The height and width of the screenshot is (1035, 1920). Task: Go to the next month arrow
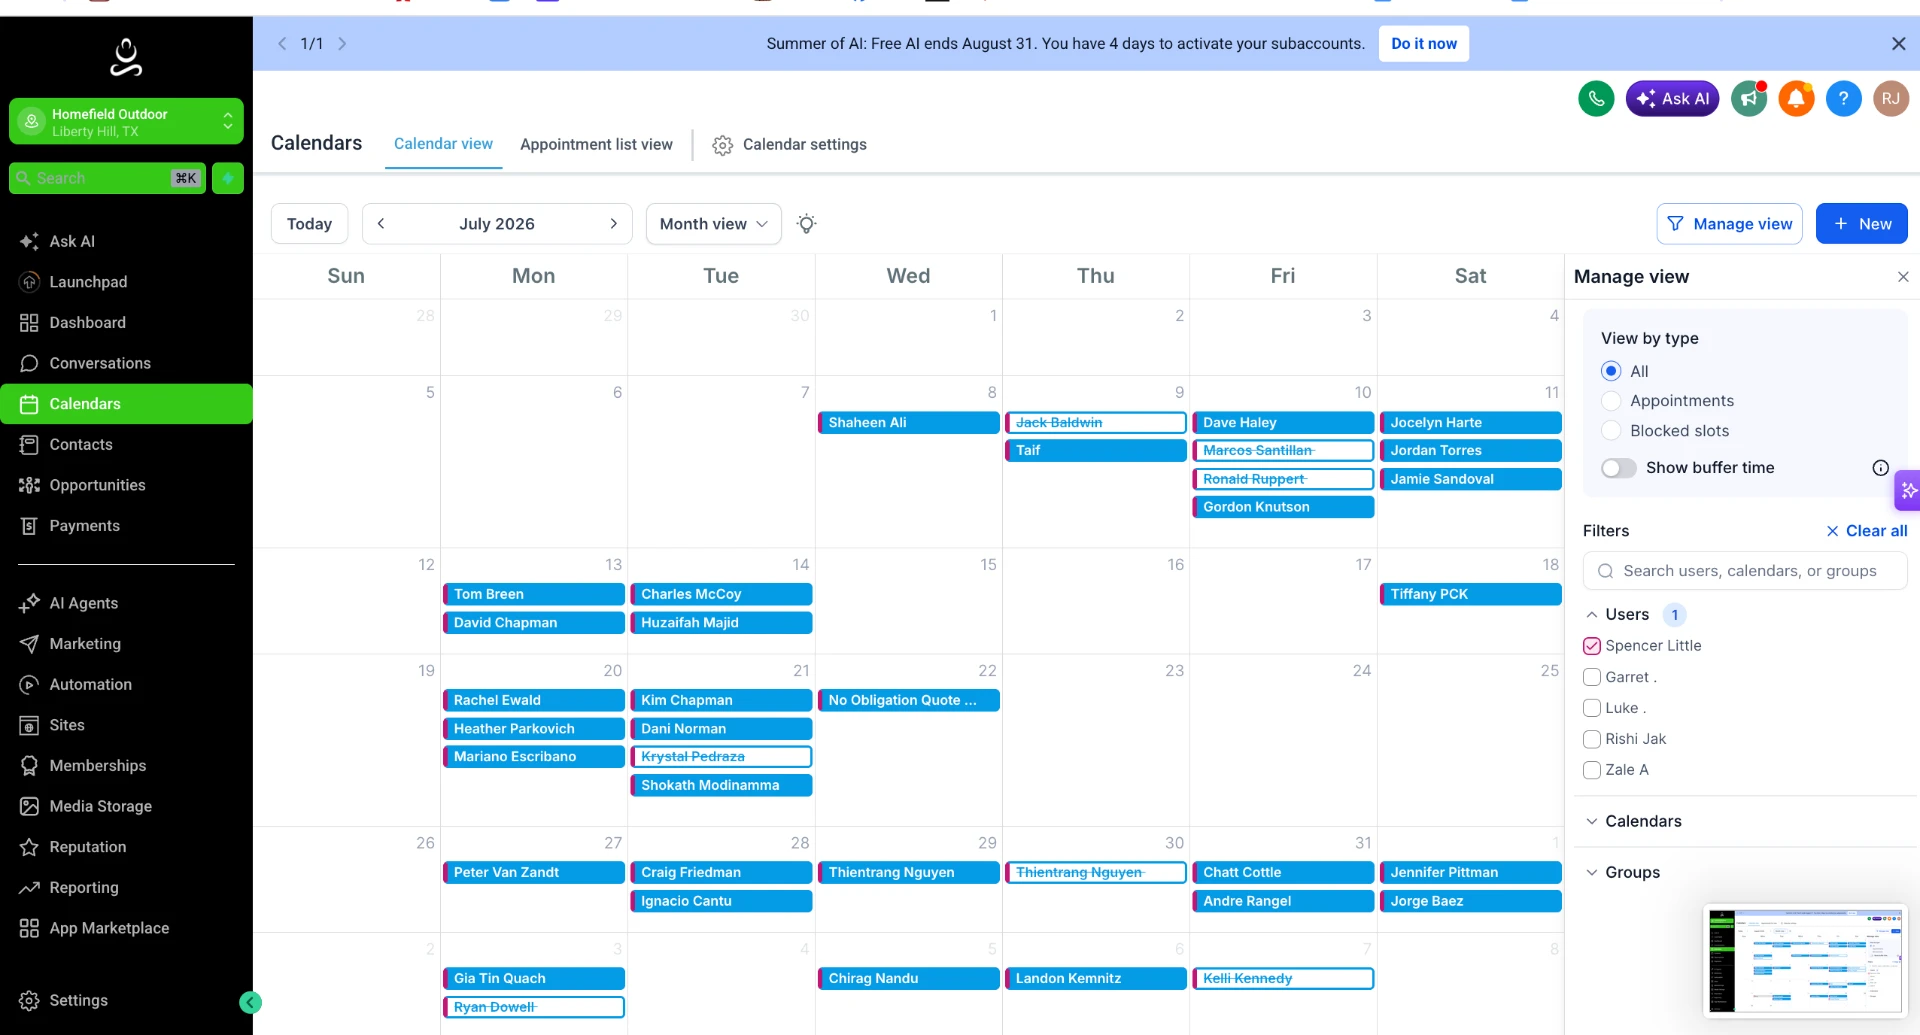(x=614, y=224)
